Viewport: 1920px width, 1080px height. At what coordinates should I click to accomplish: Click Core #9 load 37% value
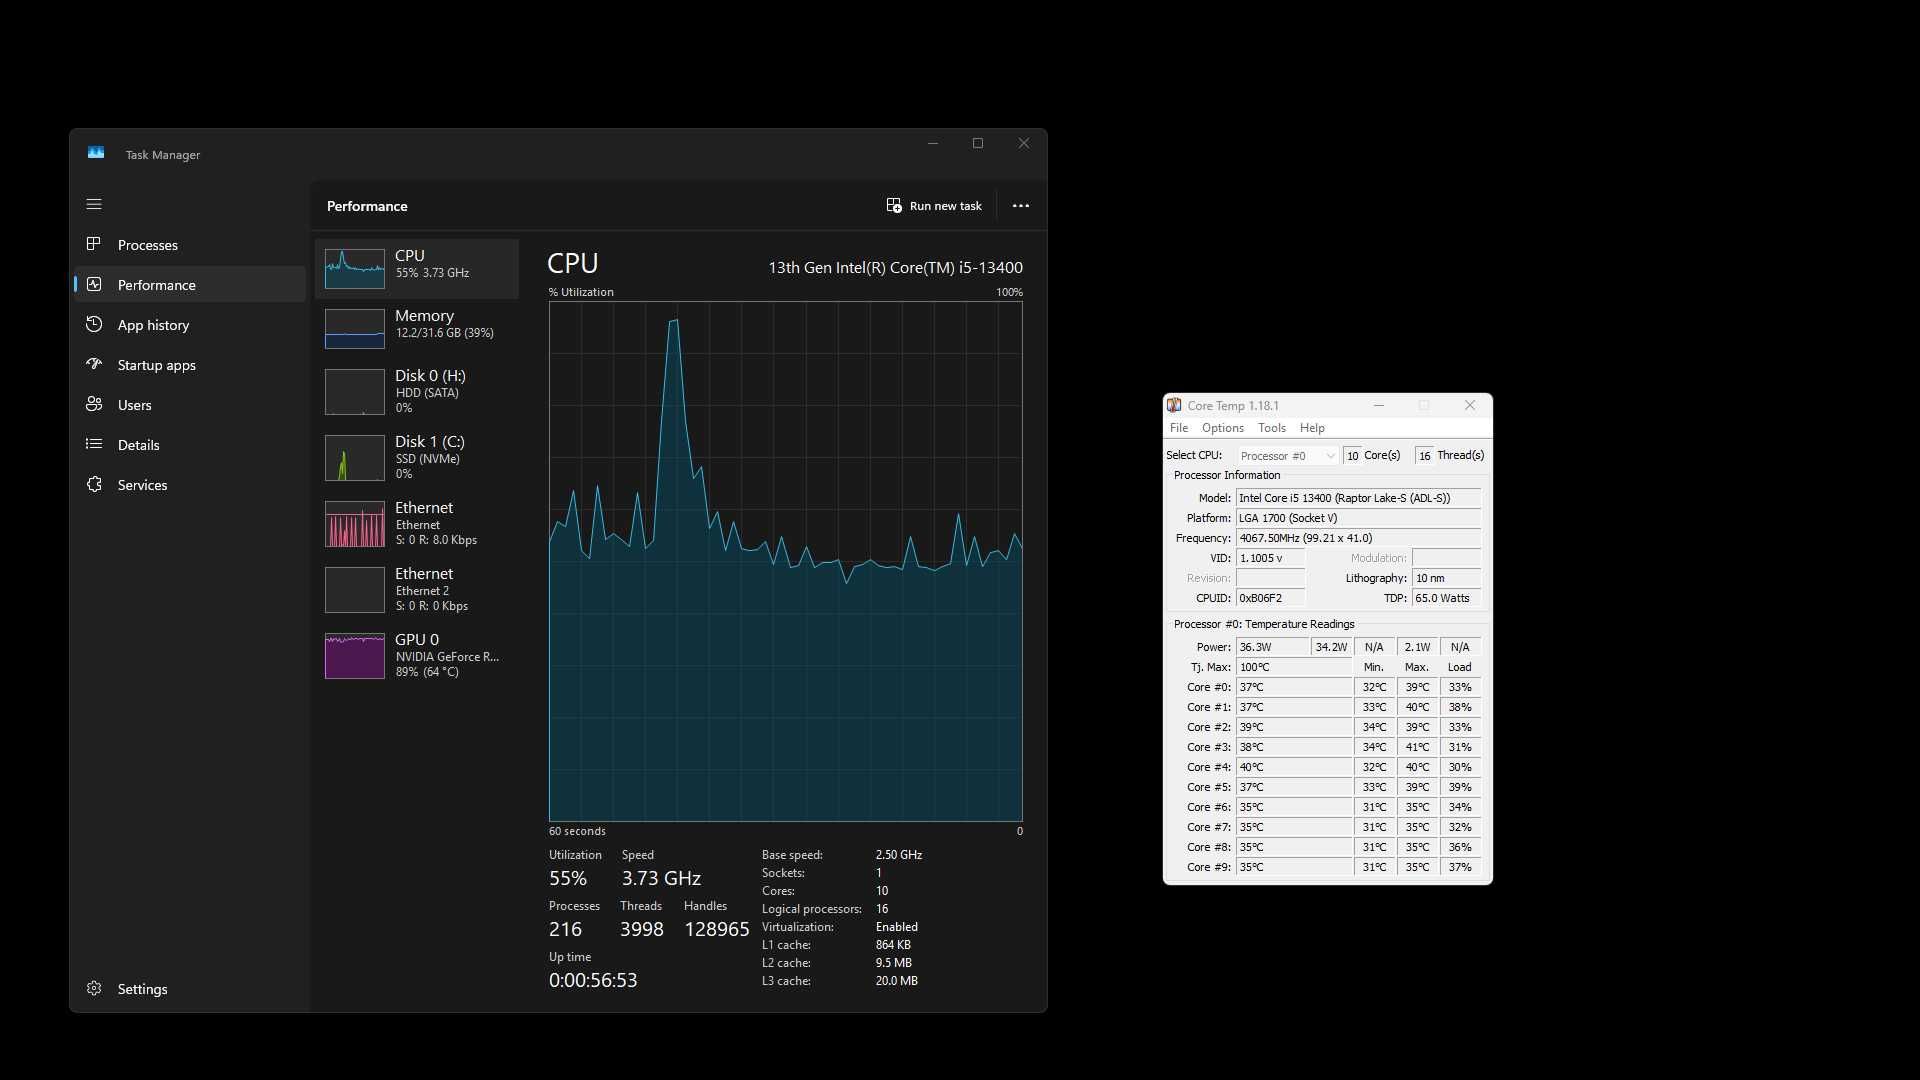[1460, 866]
